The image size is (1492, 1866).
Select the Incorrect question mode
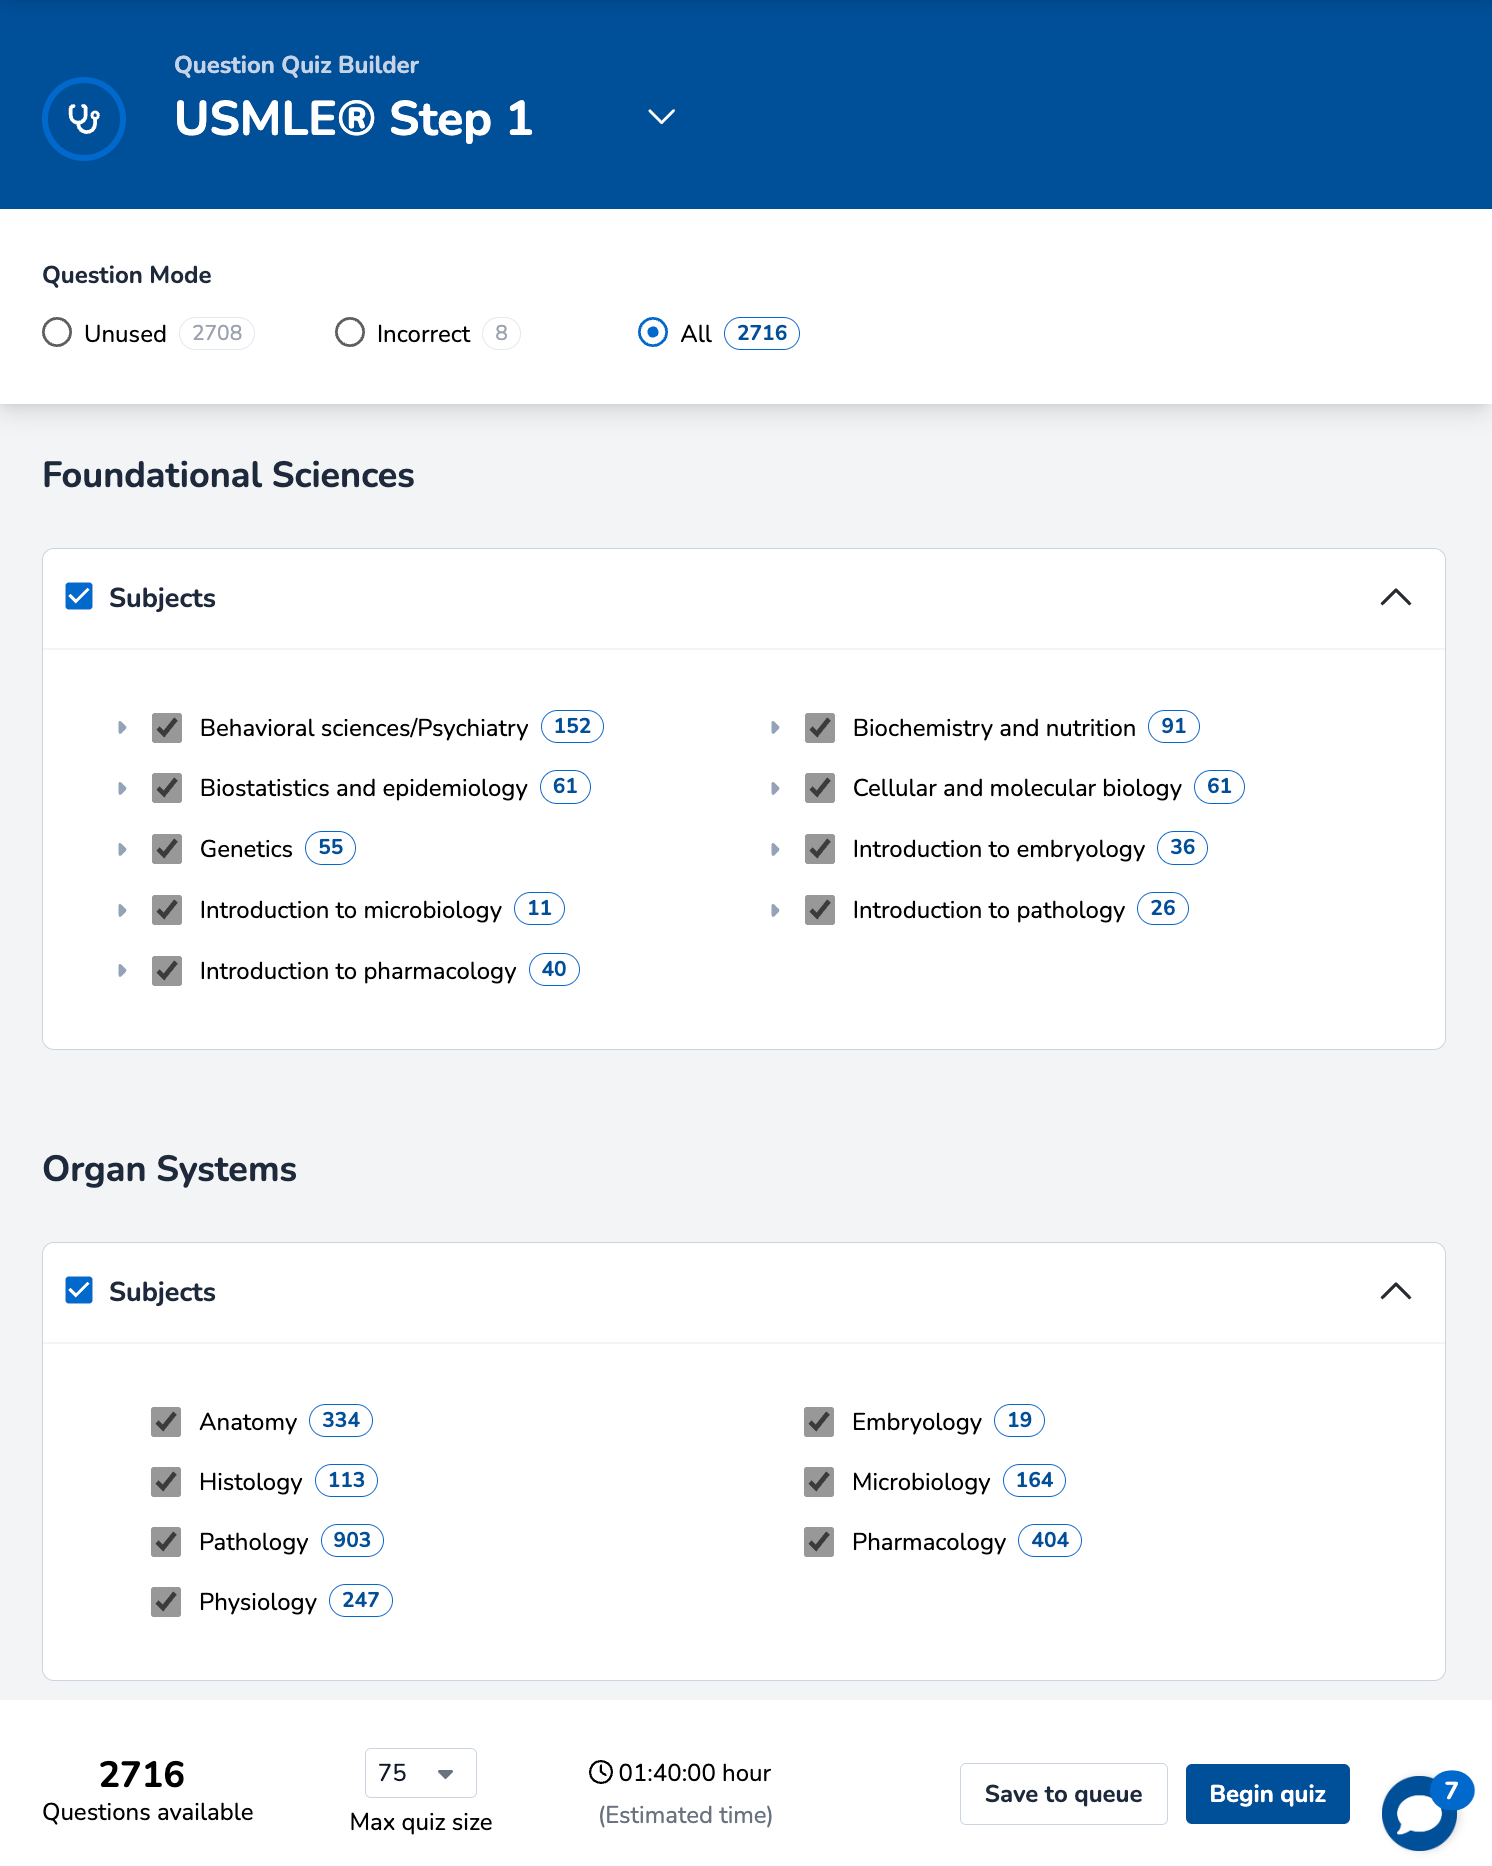(x=350, y=333)
